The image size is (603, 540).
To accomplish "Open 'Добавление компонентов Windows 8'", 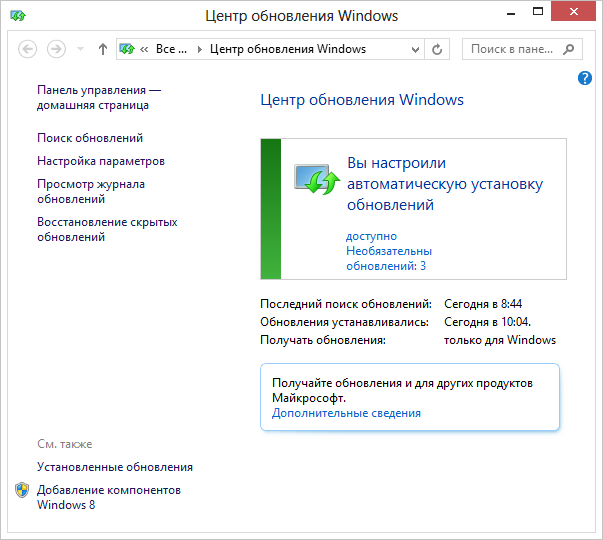I will [109, 497].
